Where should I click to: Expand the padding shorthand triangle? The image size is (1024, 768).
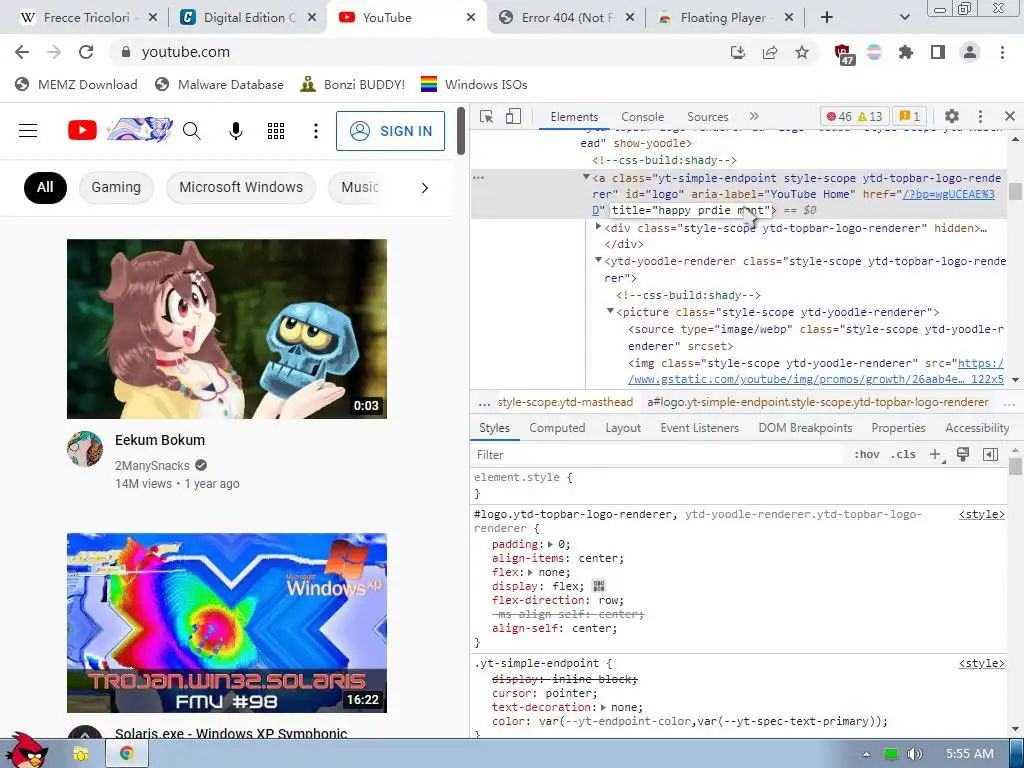(x=550, y=544)
